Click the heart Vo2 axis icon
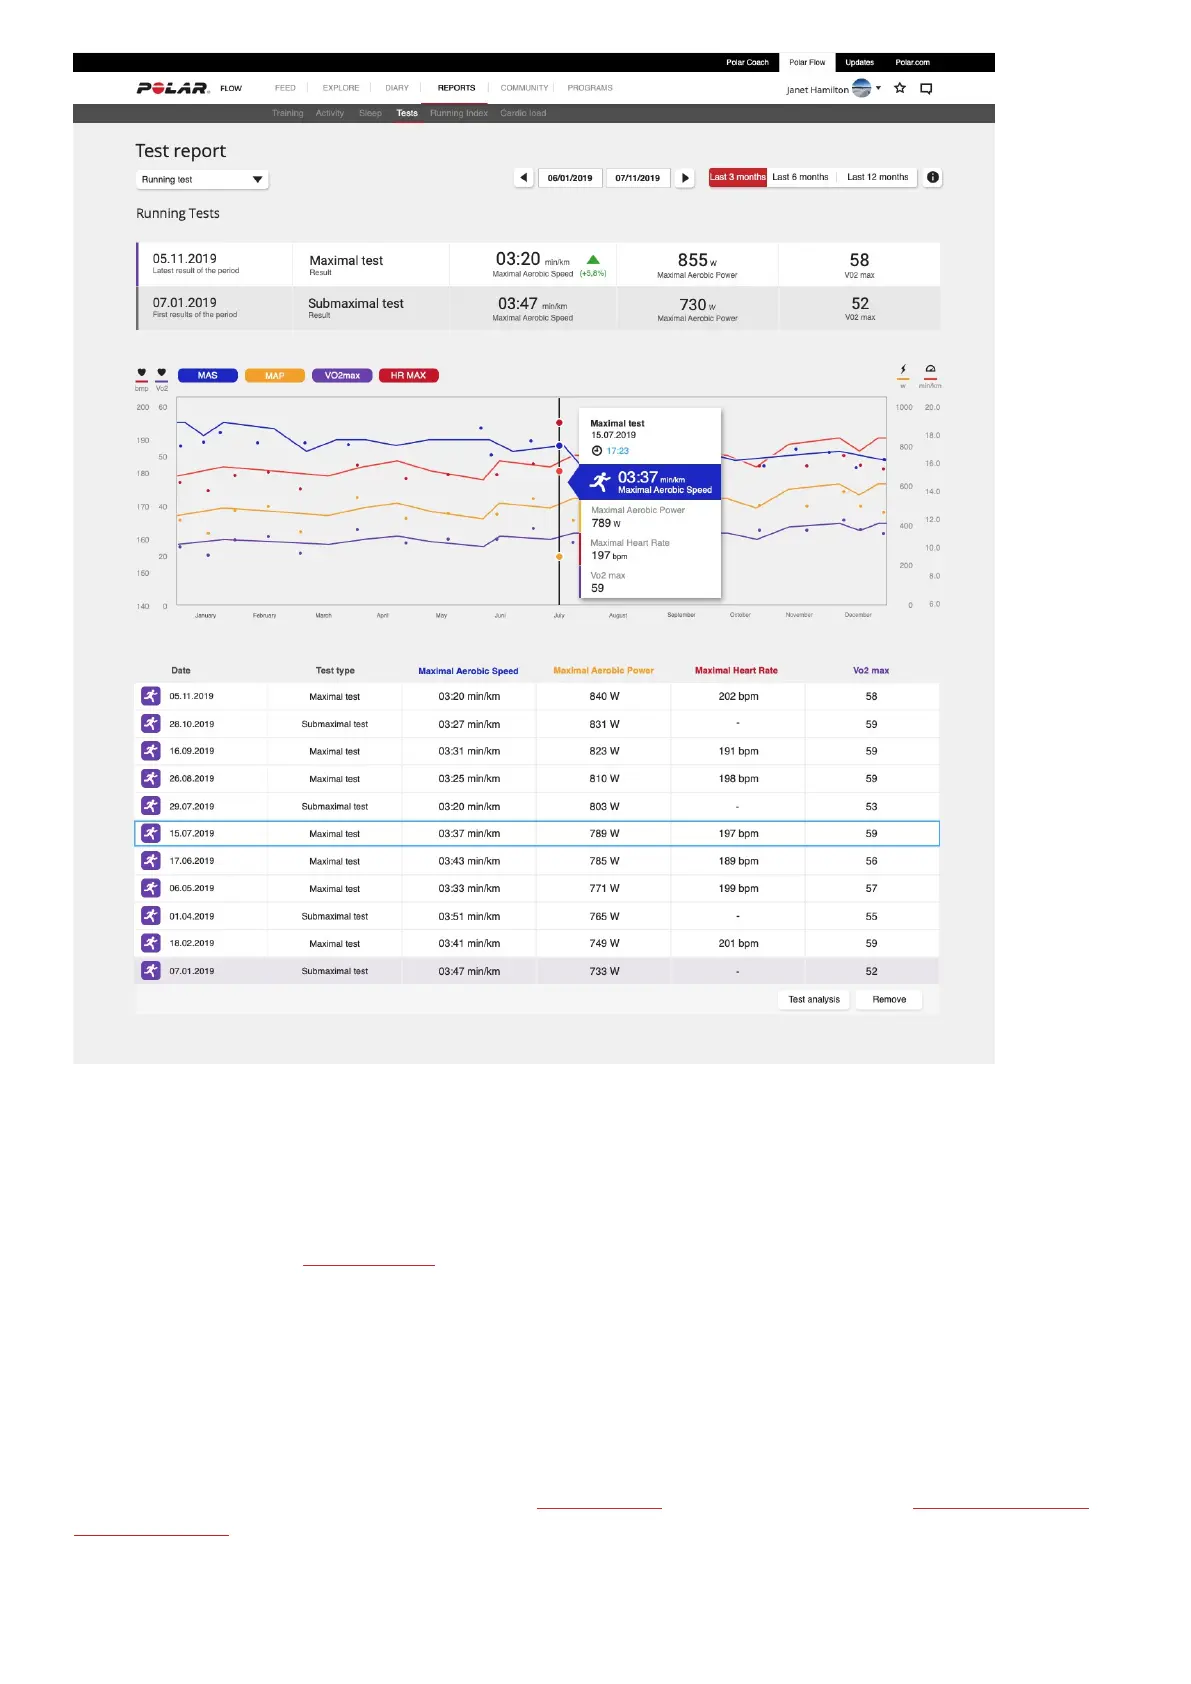This screenshot has height=1684, width=1191. click(162, 373)
